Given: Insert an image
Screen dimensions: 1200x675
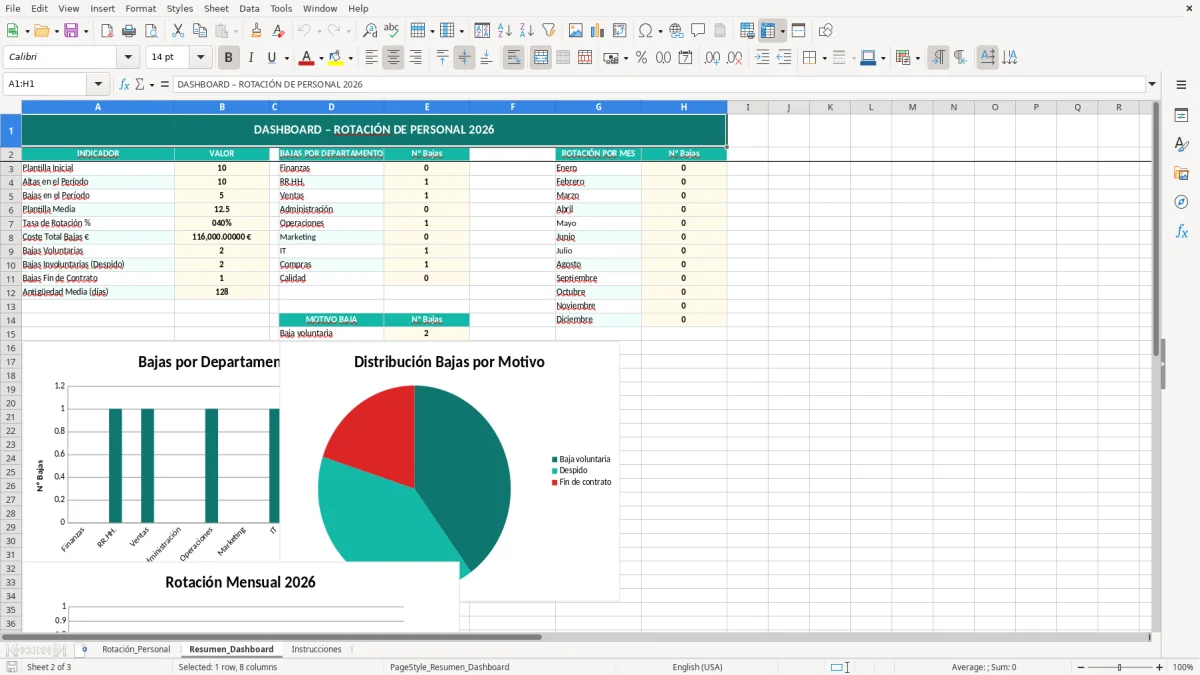Looking at the screenshot, I should (577, 31).
